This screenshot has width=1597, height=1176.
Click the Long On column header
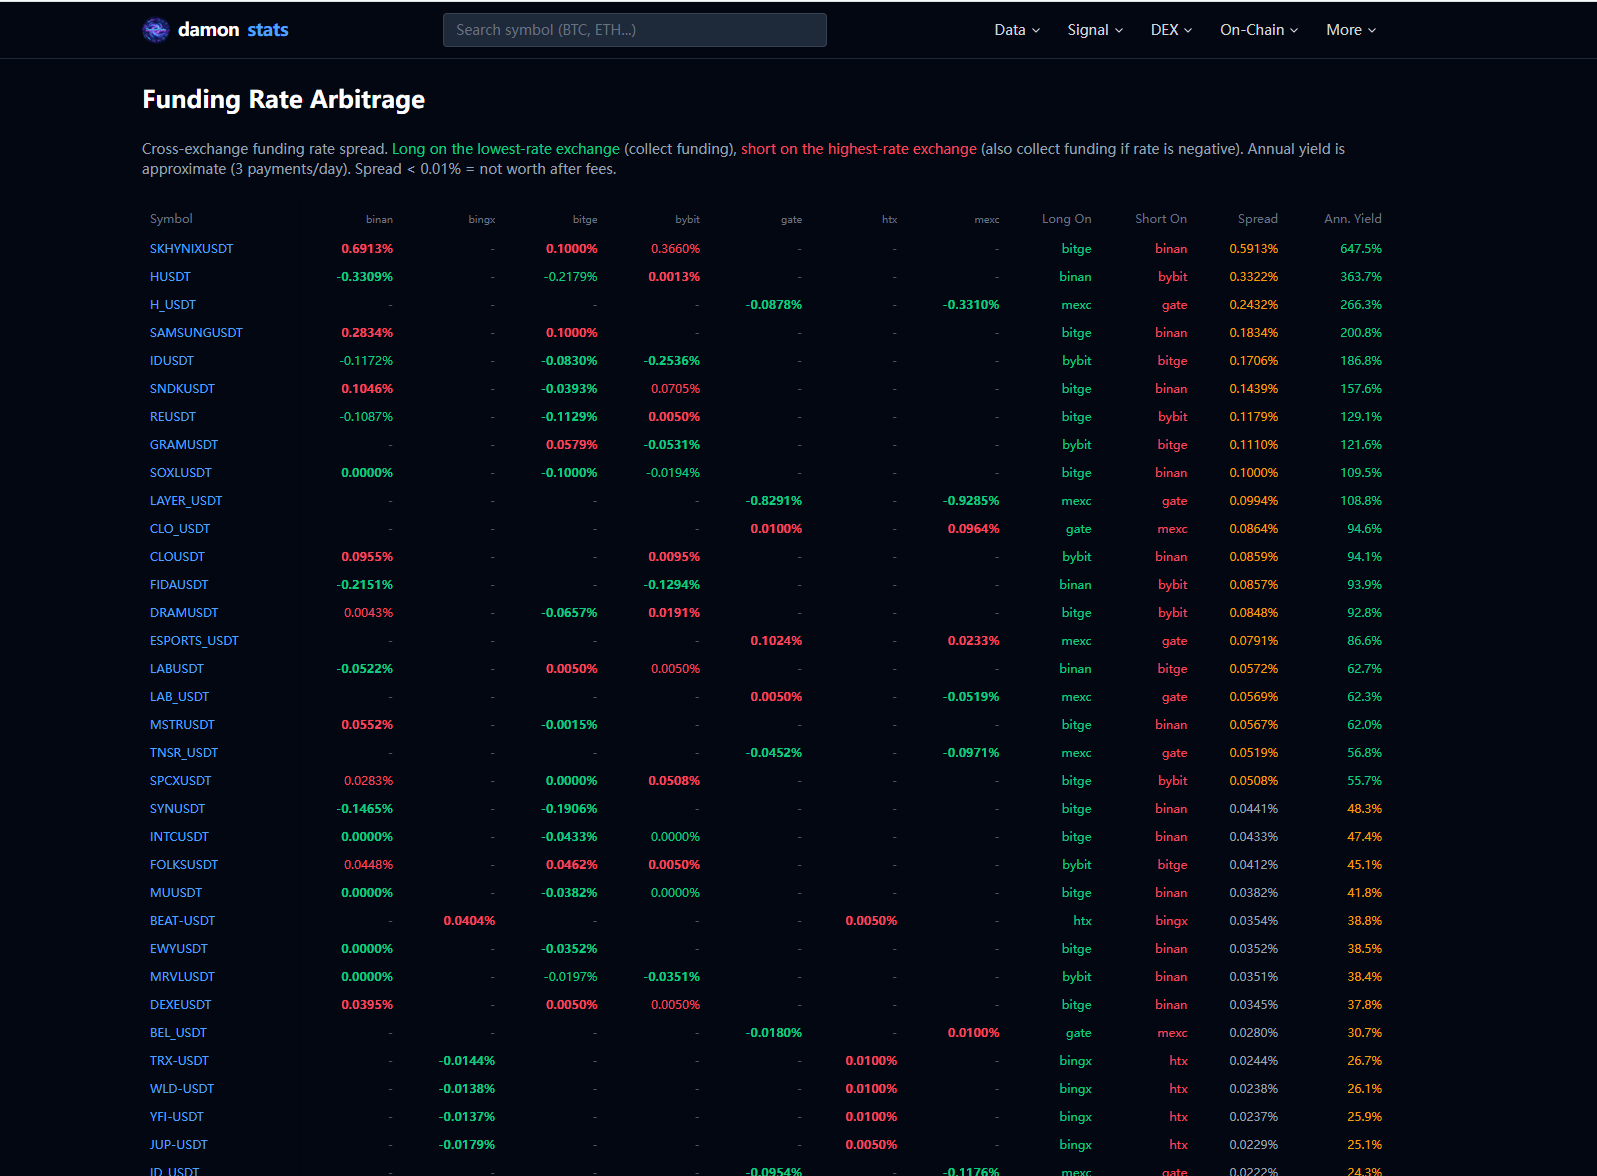1066,219
